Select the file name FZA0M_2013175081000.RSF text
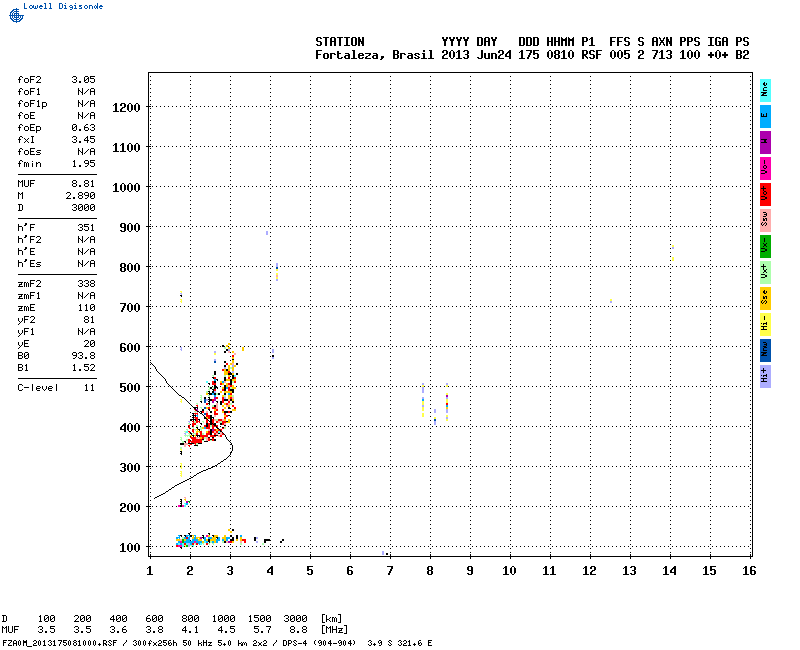800x650 pixels. pos(60,643)
